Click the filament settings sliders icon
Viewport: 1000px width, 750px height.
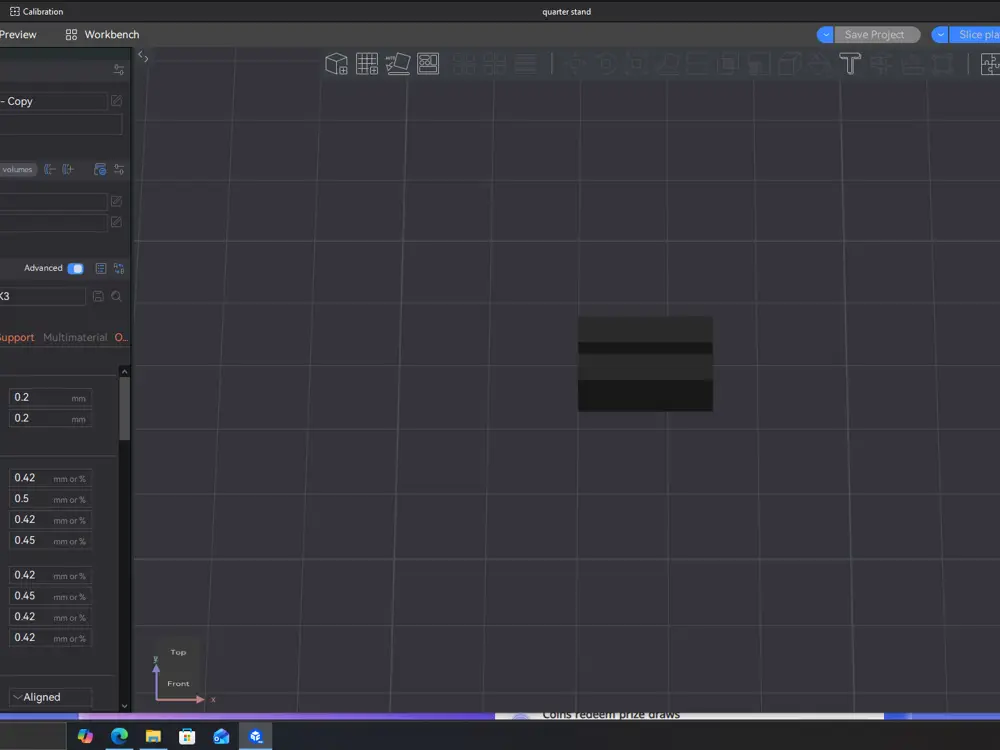[x=119, y=169]
